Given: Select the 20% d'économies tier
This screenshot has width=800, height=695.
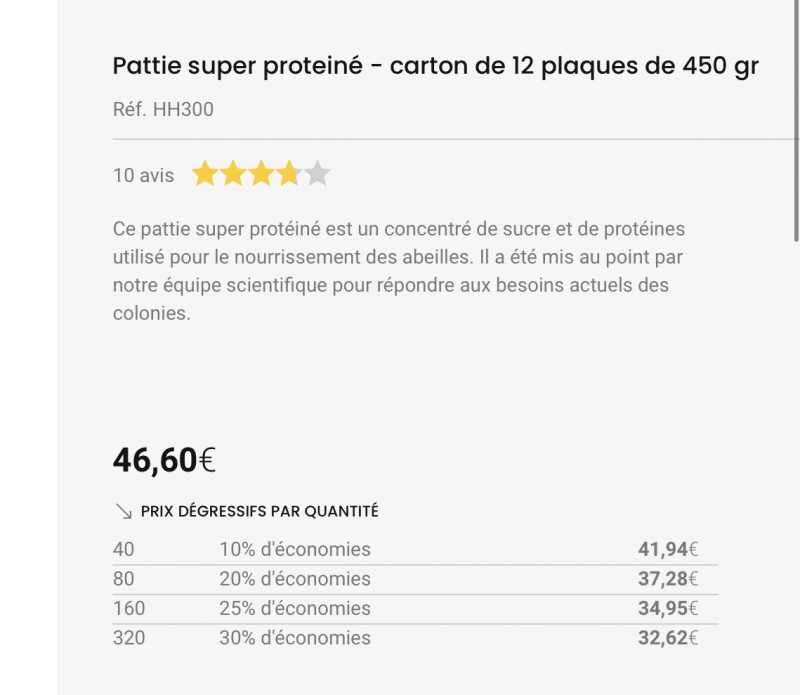Looking at the screenshot, I should [295, 579].
